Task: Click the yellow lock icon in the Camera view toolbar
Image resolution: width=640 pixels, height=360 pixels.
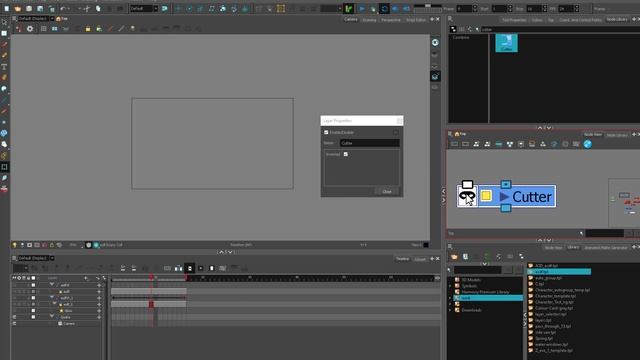Action: (x=88, y=29)
